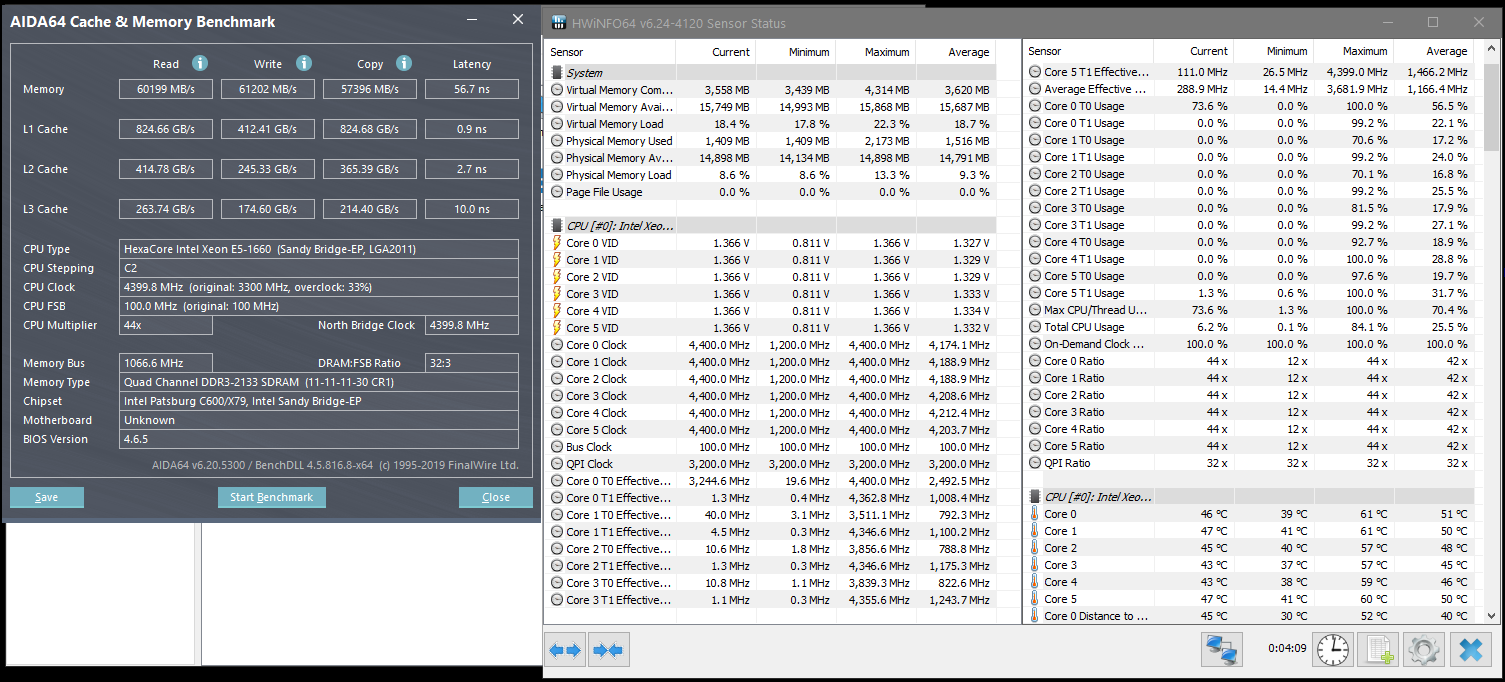Click the Close button in AIDA64
1505x682 pixels.
[496, 497]
